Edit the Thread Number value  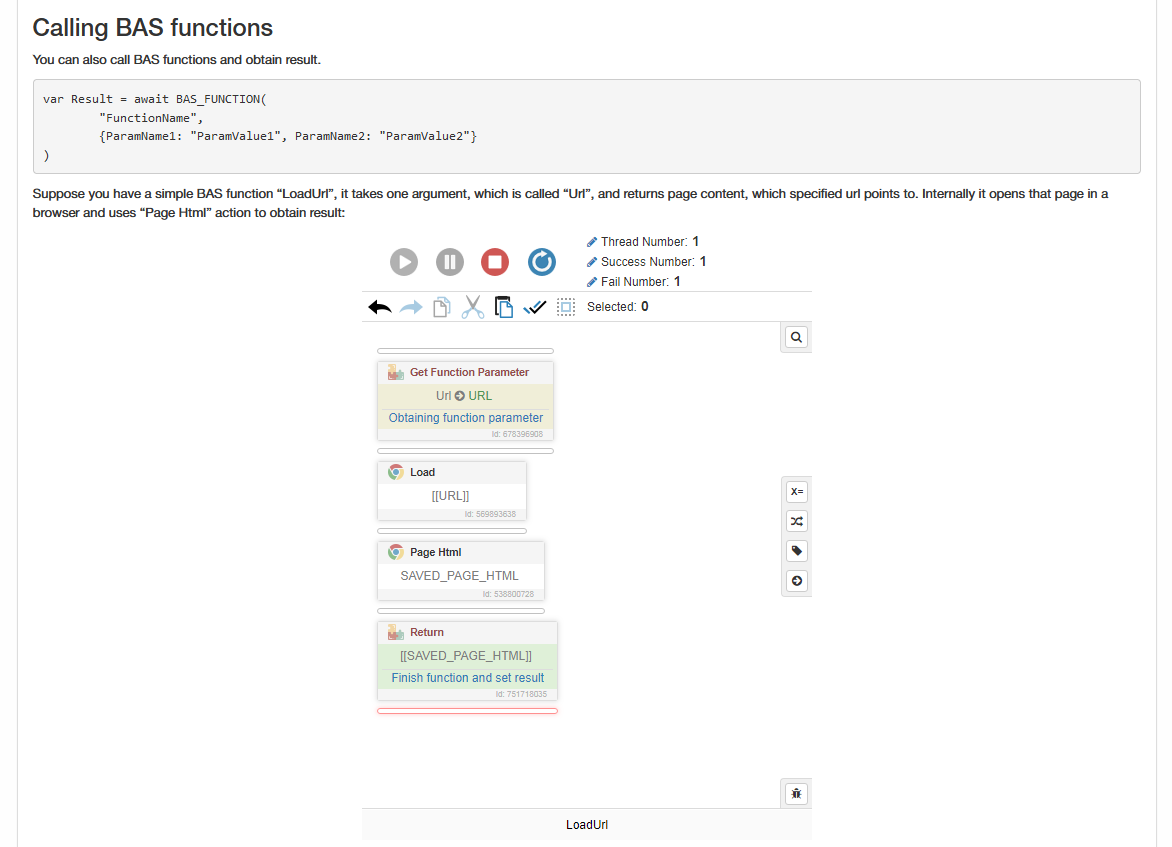click(592, 242)
